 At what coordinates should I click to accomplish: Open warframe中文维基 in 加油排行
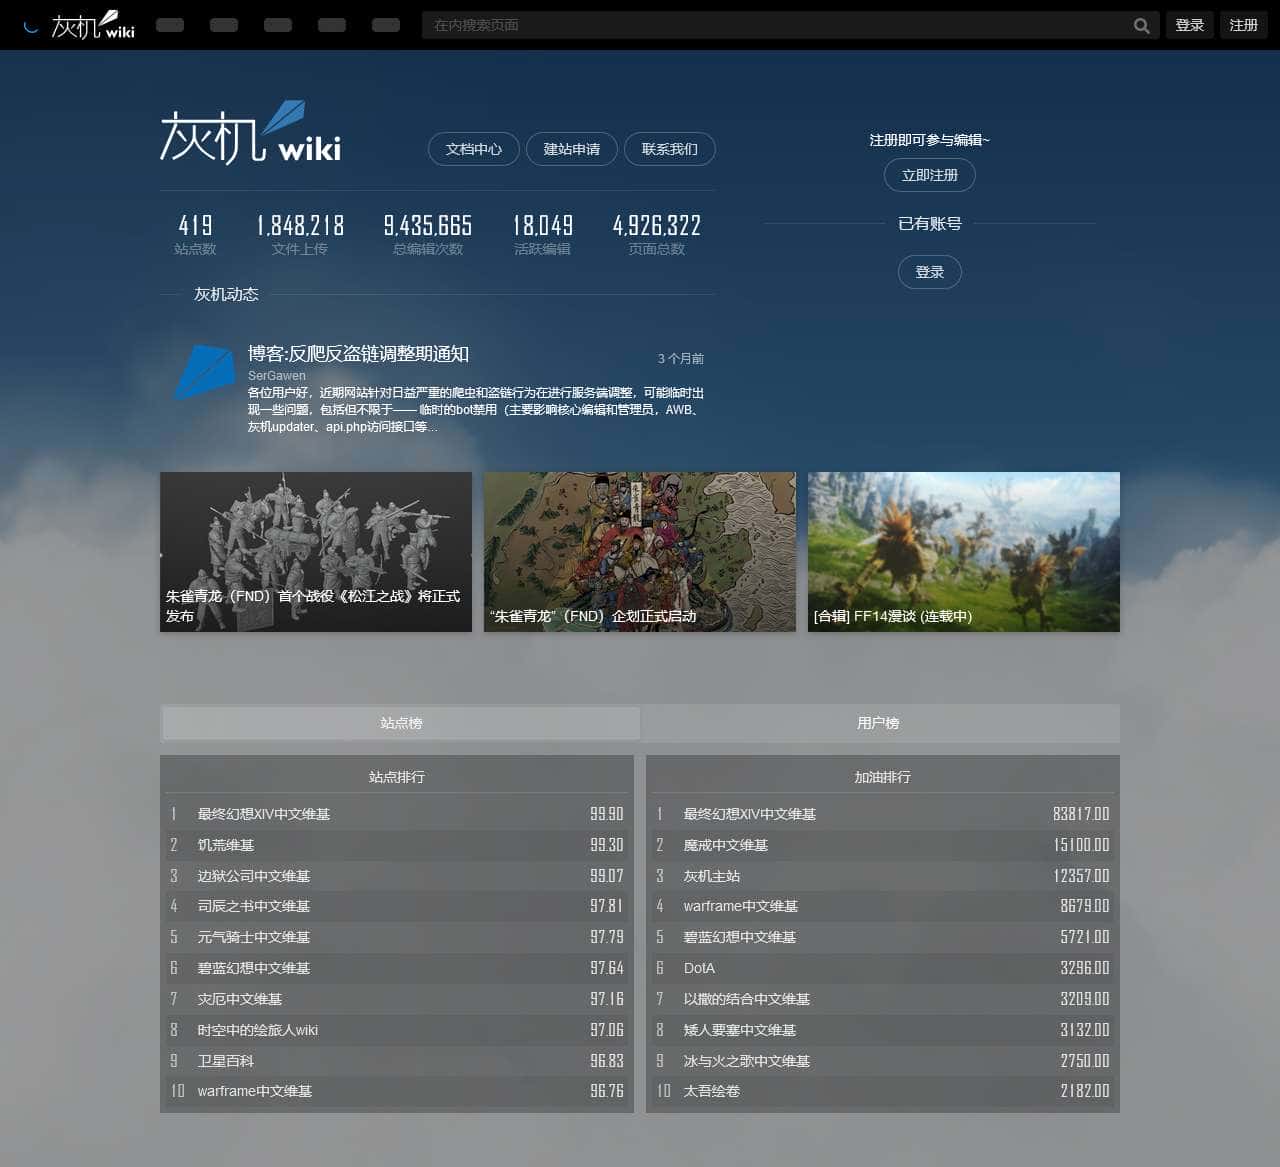(740, 906)
